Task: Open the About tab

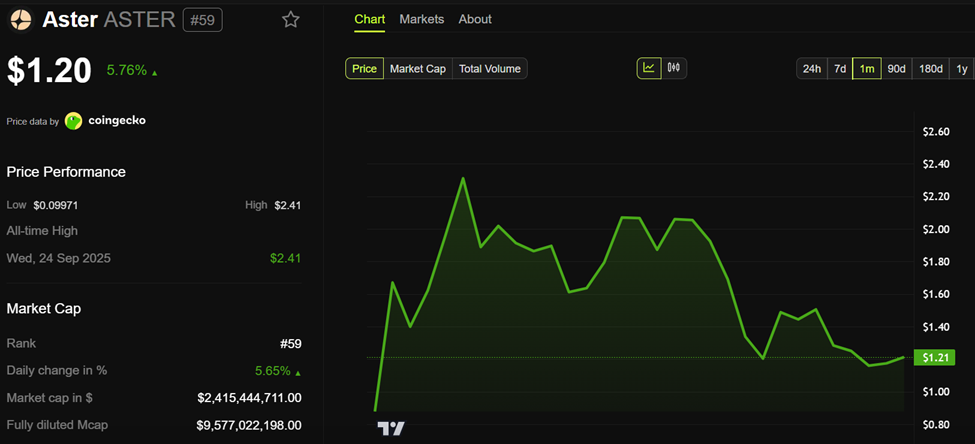Action: click(475, 19)
